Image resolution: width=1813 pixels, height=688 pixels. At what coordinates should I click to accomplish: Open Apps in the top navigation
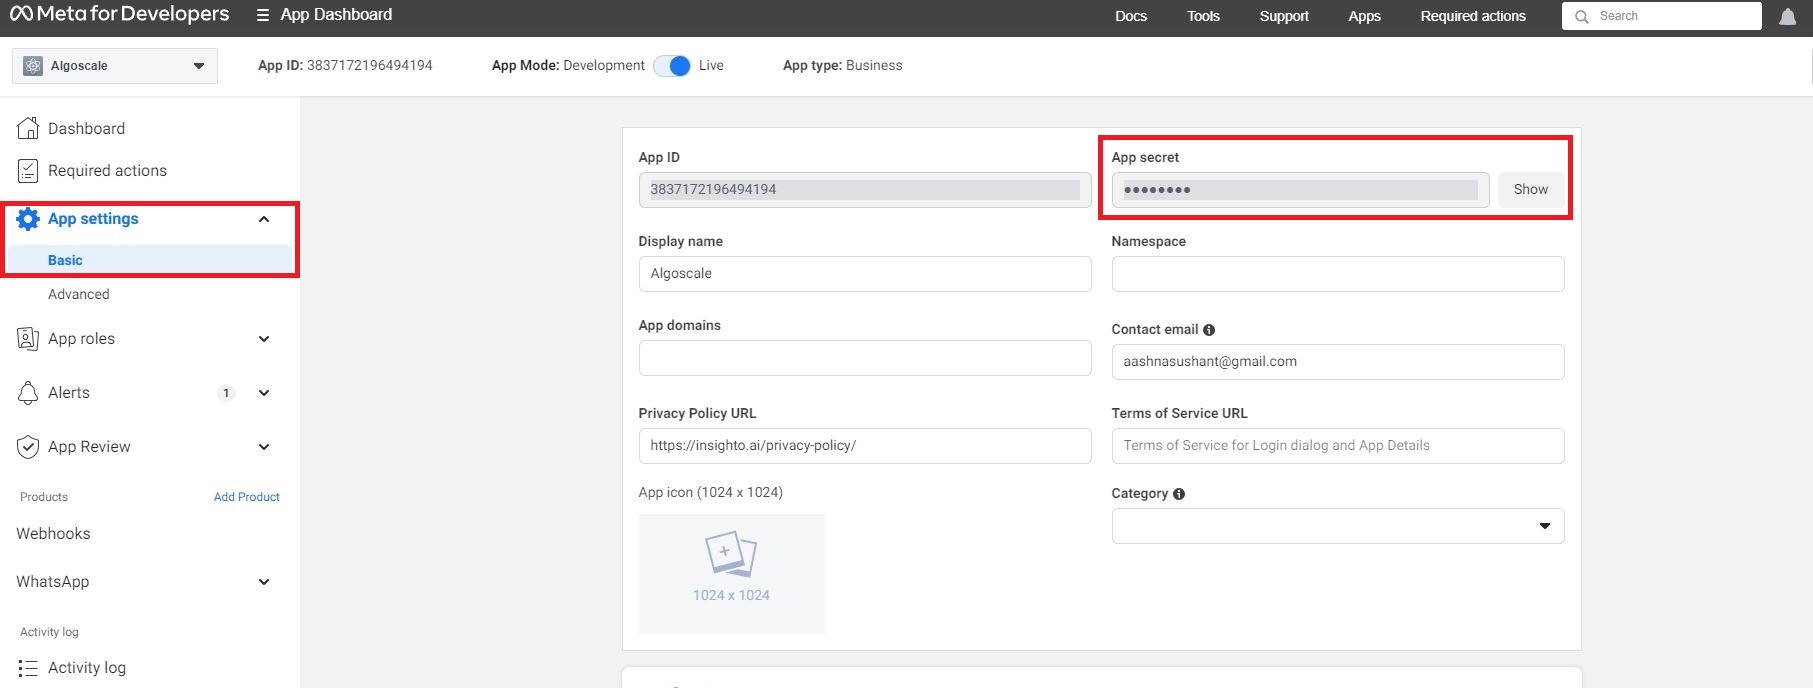click(x=1364, y=16)
